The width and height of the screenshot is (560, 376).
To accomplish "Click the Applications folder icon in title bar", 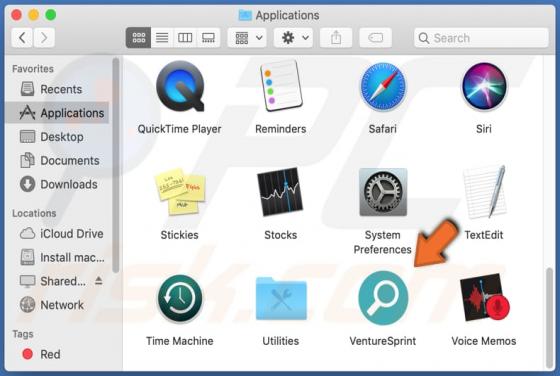I will coord(245,15).
